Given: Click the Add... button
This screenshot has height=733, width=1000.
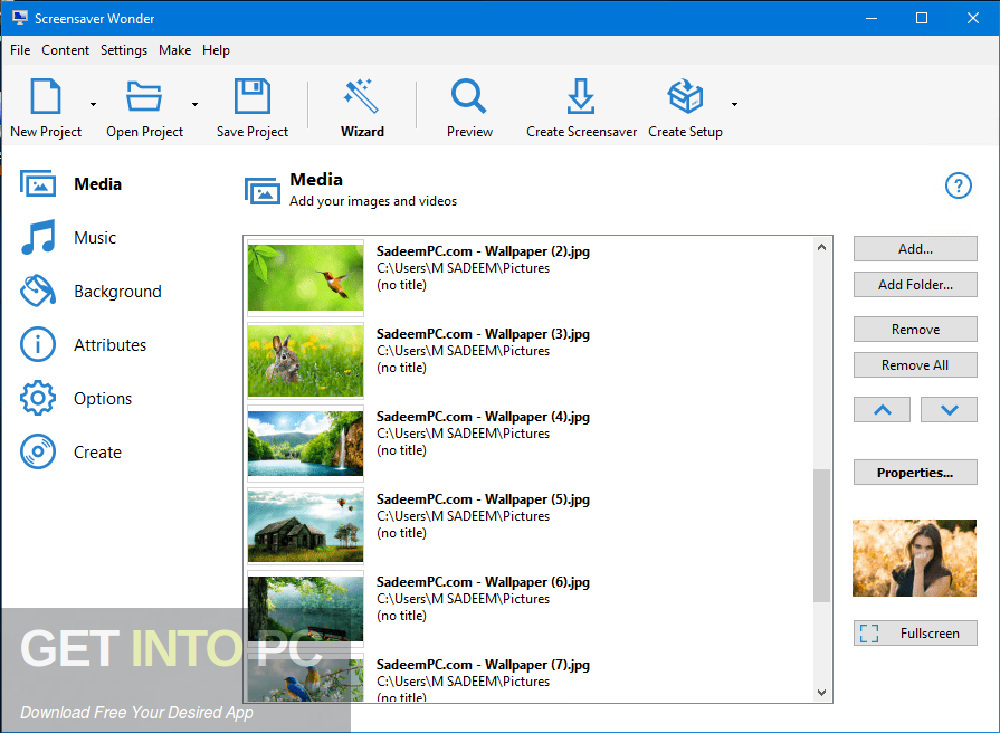Looking at the screenshot, I should pos(915,249).
